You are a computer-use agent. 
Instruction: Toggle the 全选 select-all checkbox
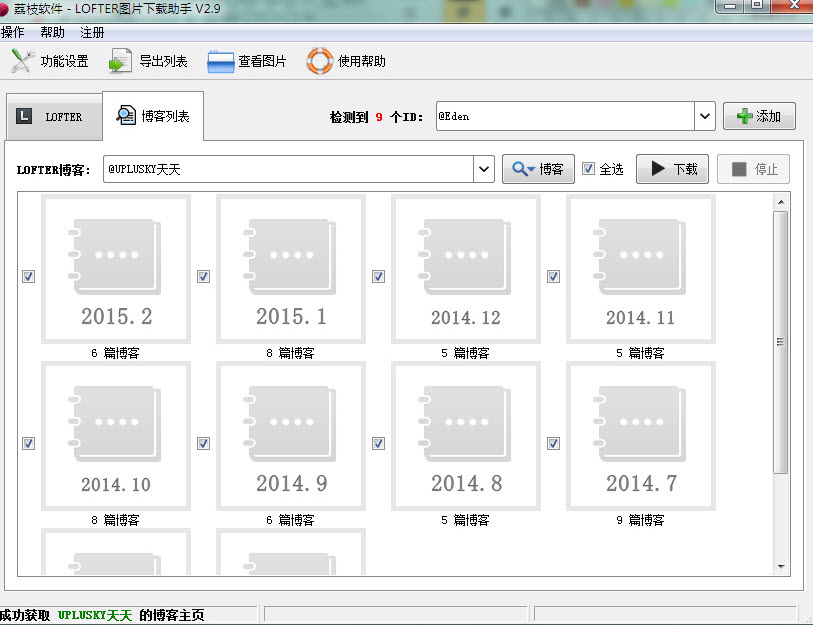tap(588, 169)
